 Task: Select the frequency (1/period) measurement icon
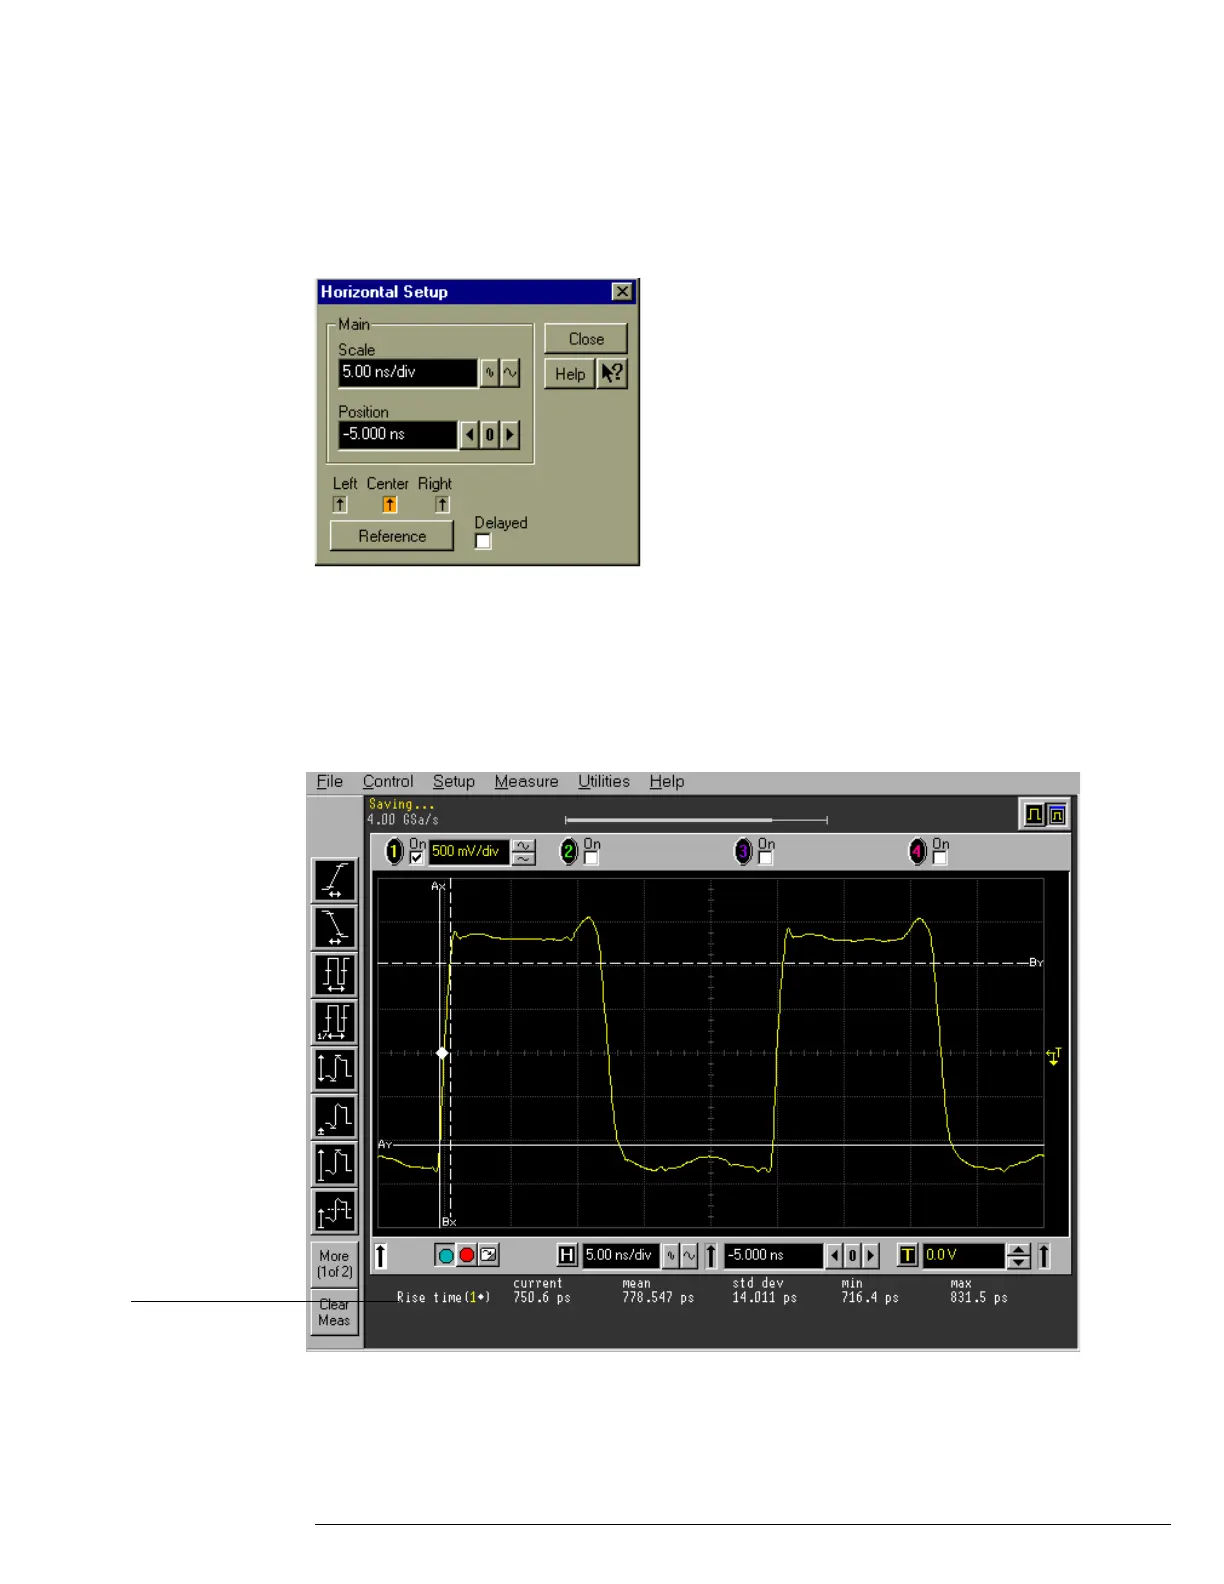[335, 1022]
